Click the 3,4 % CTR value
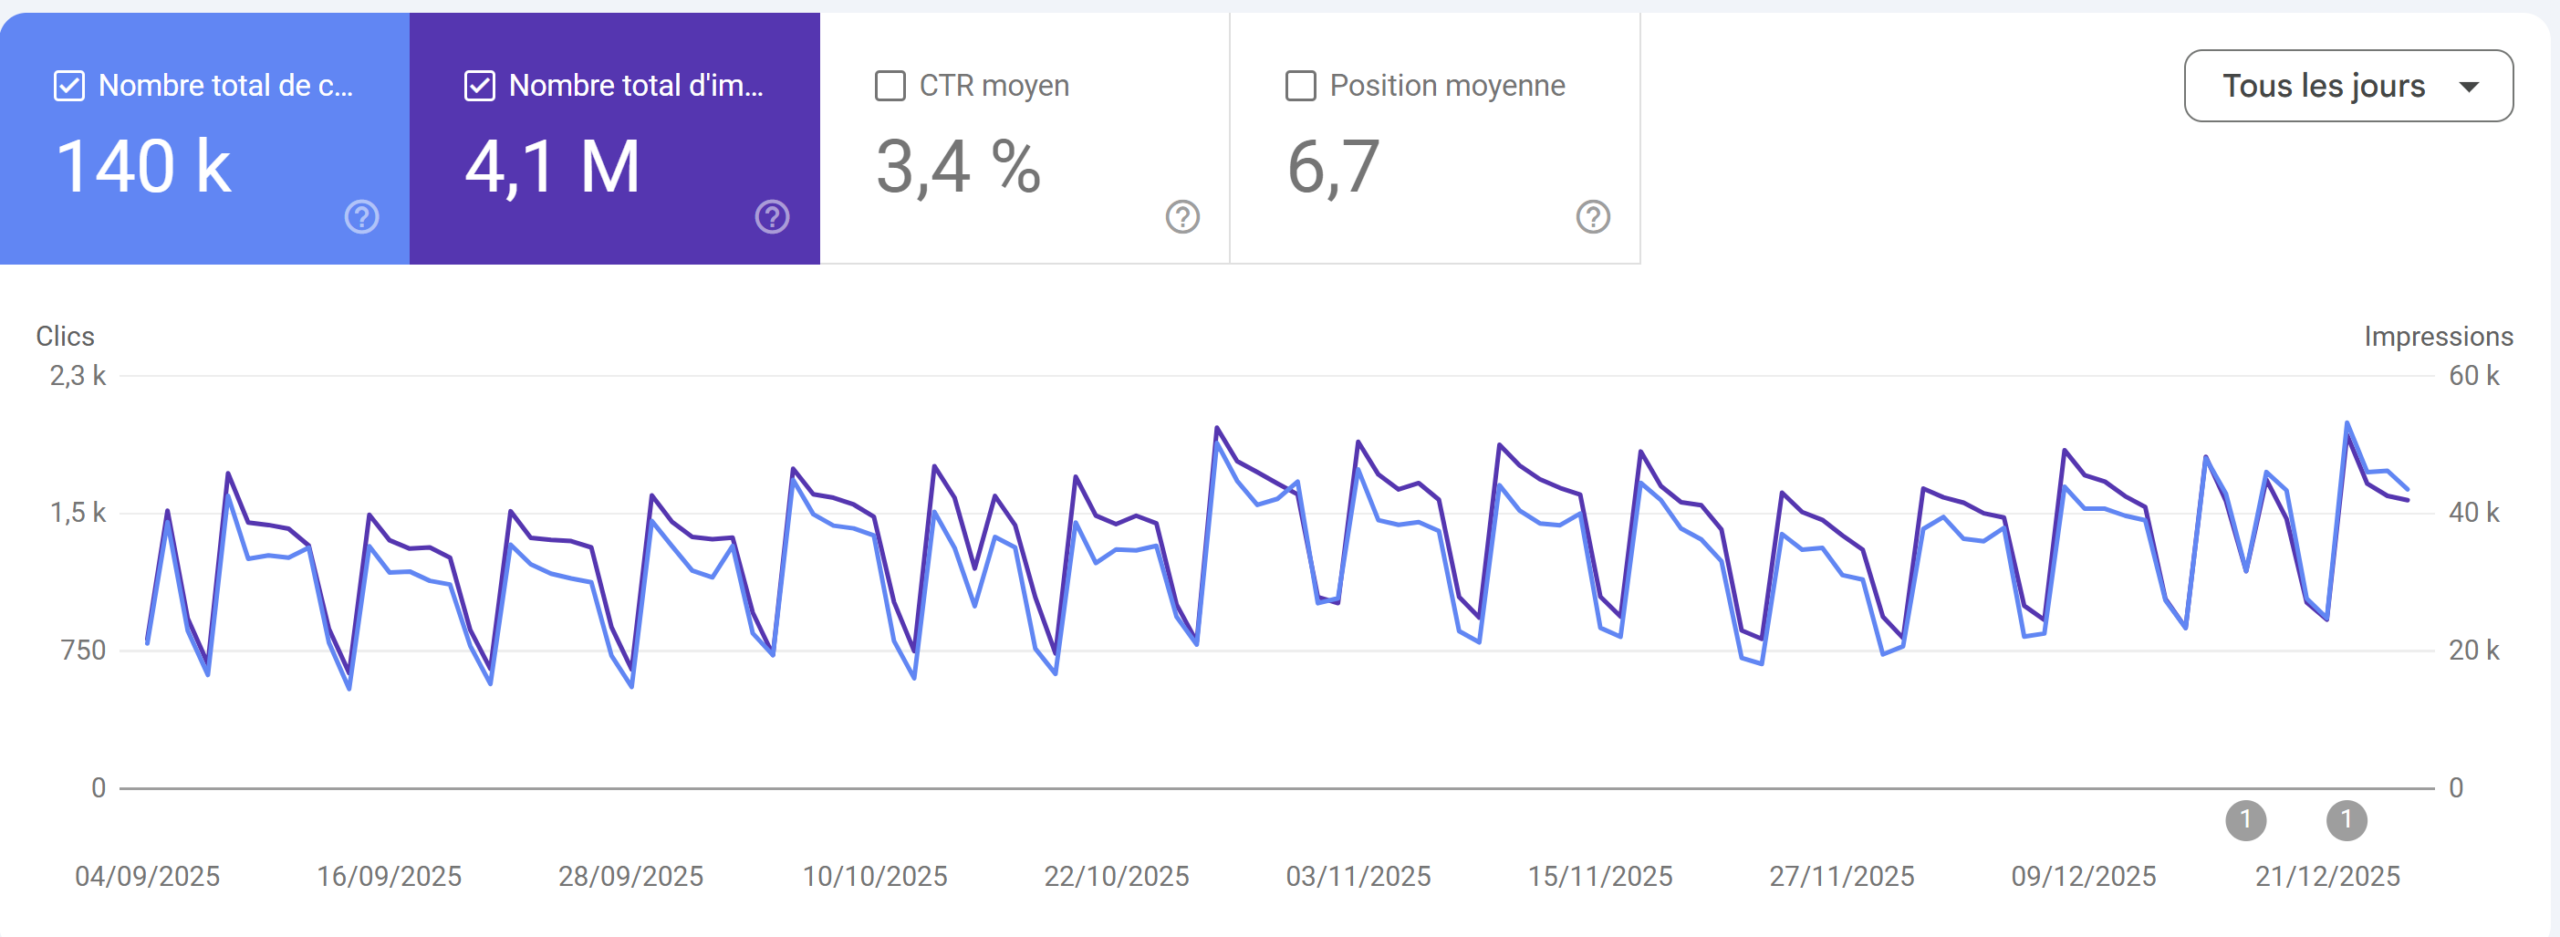 point(958,166)
